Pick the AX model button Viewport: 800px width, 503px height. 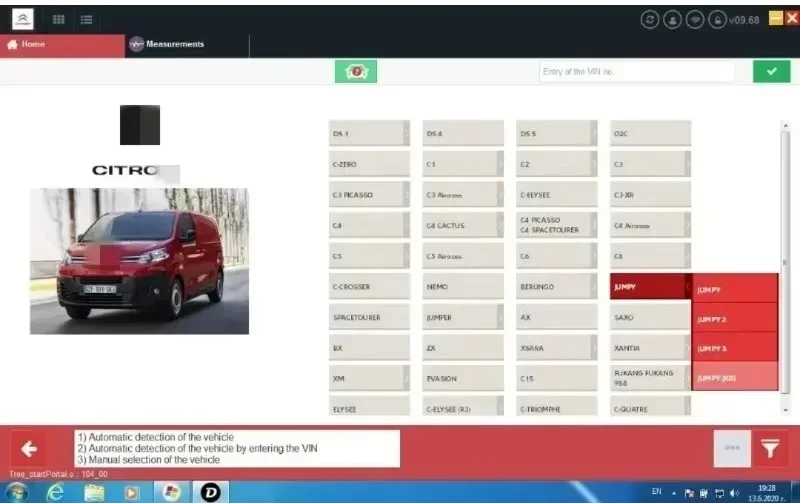(x=557, y=317)
